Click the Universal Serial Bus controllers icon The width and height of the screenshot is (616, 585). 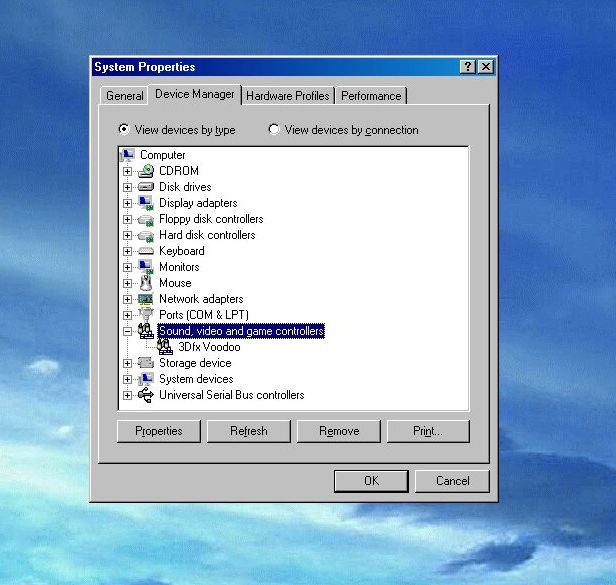146,395
